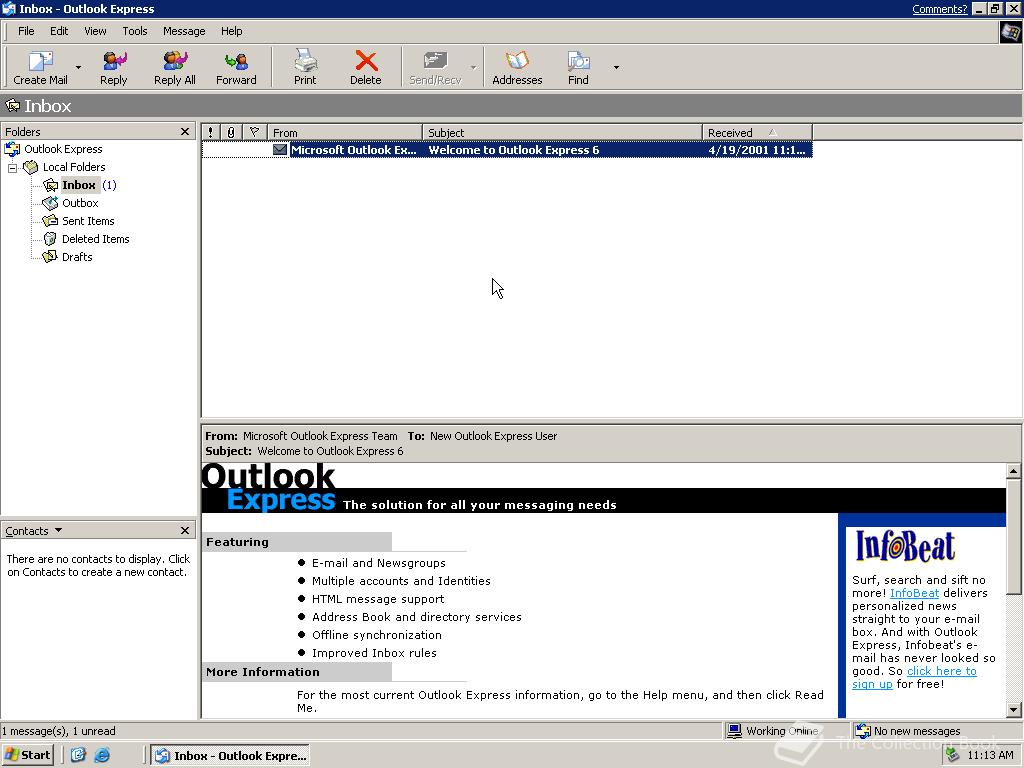This screenshot has height=768, width=1024.
Task: Delete the selected message with Delete icon
Action: click(x=366, y=61)
